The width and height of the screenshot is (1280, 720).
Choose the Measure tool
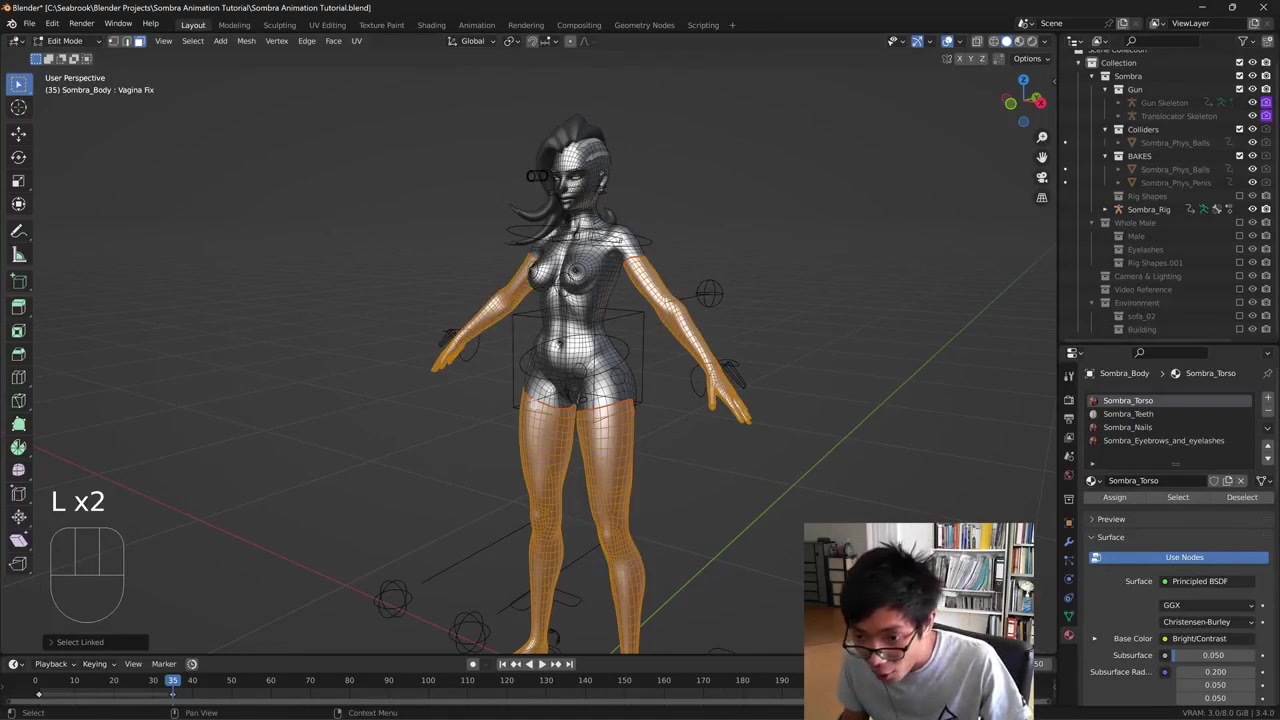[x=18, y=256]
